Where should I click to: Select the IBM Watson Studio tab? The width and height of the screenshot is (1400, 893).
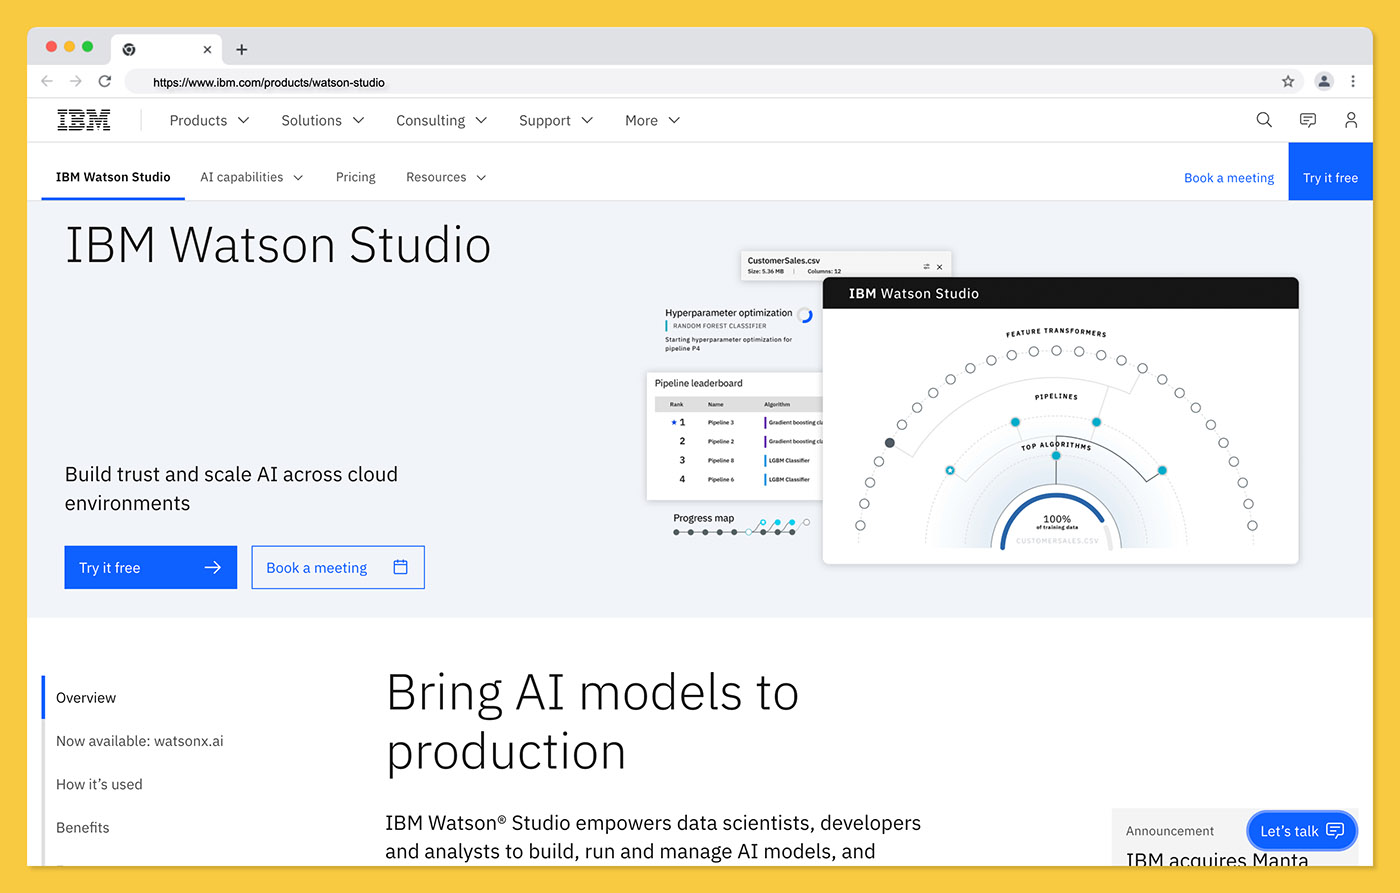pos(113,177)
